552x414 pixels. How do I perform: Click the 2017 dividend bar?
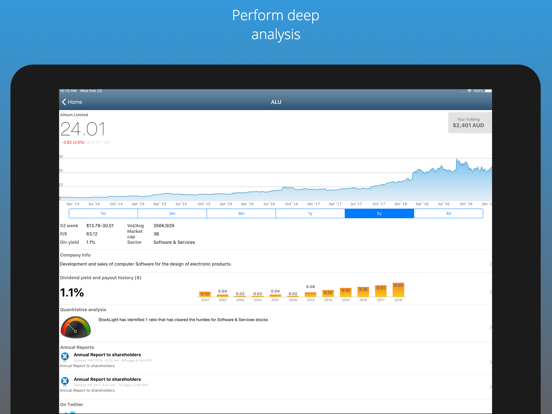coord(381,291)
